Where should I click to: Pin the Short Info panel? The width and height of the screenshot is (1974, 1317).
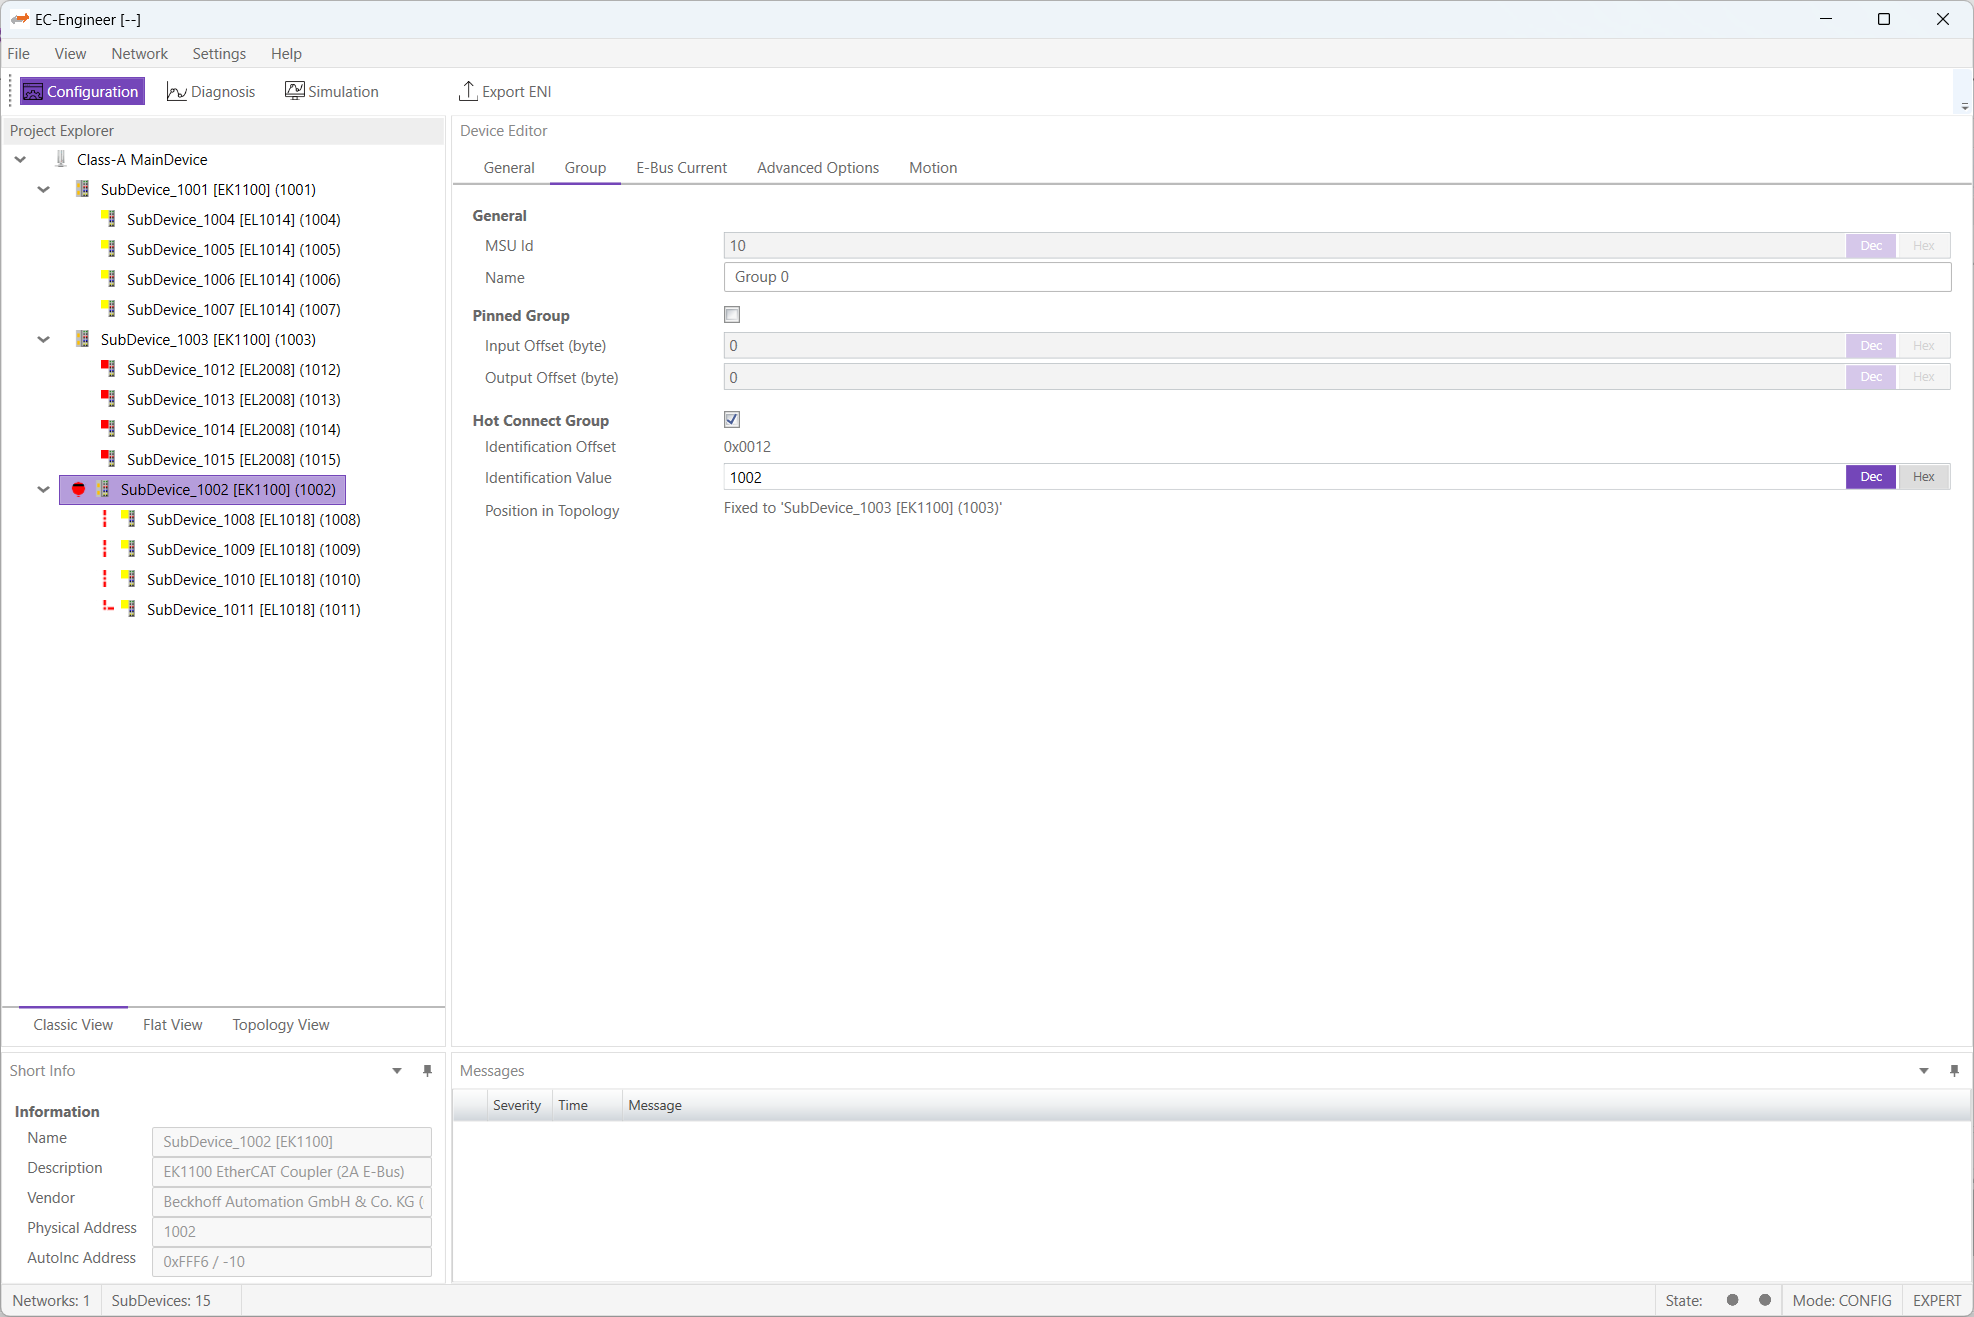tap(427, 1071)
